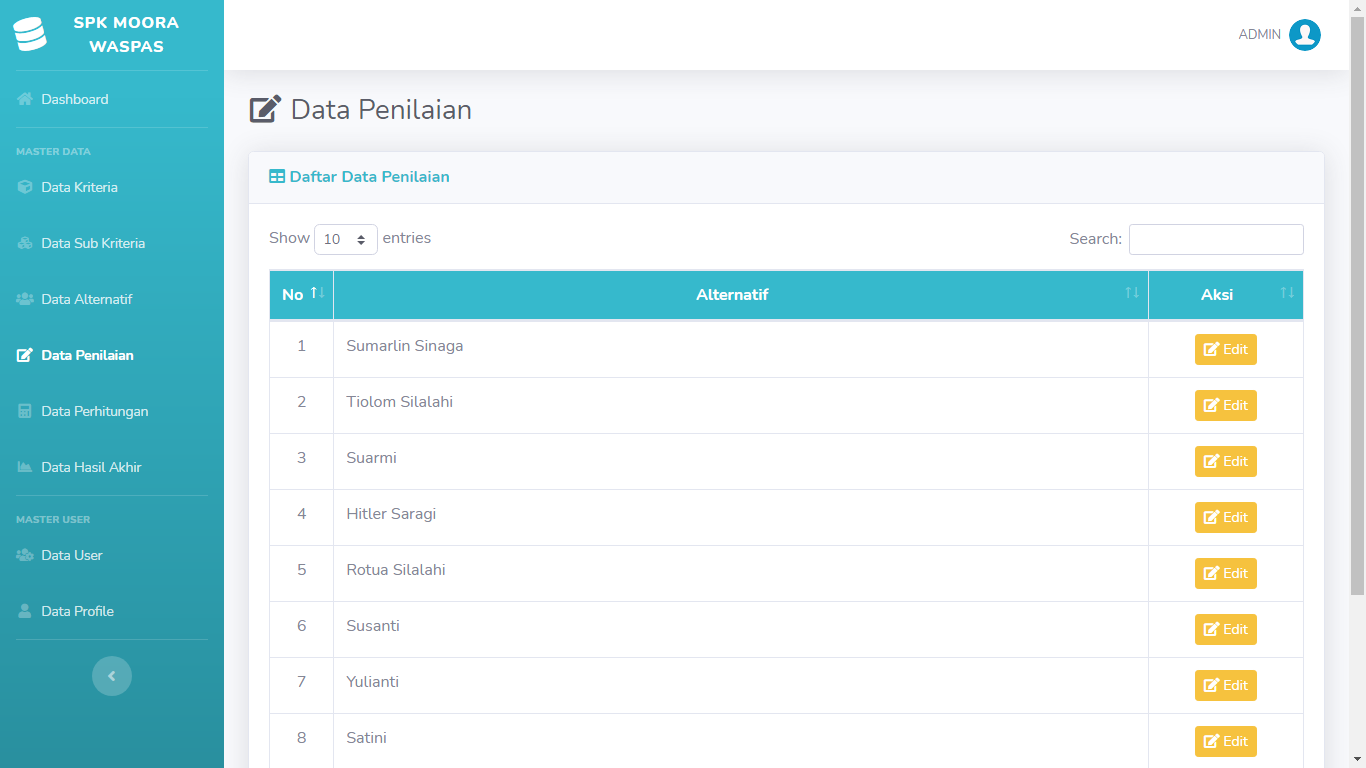Click the Data Perhitungan calculator icon
Viewport: 1366px width, 768px height.
point(25,411)
